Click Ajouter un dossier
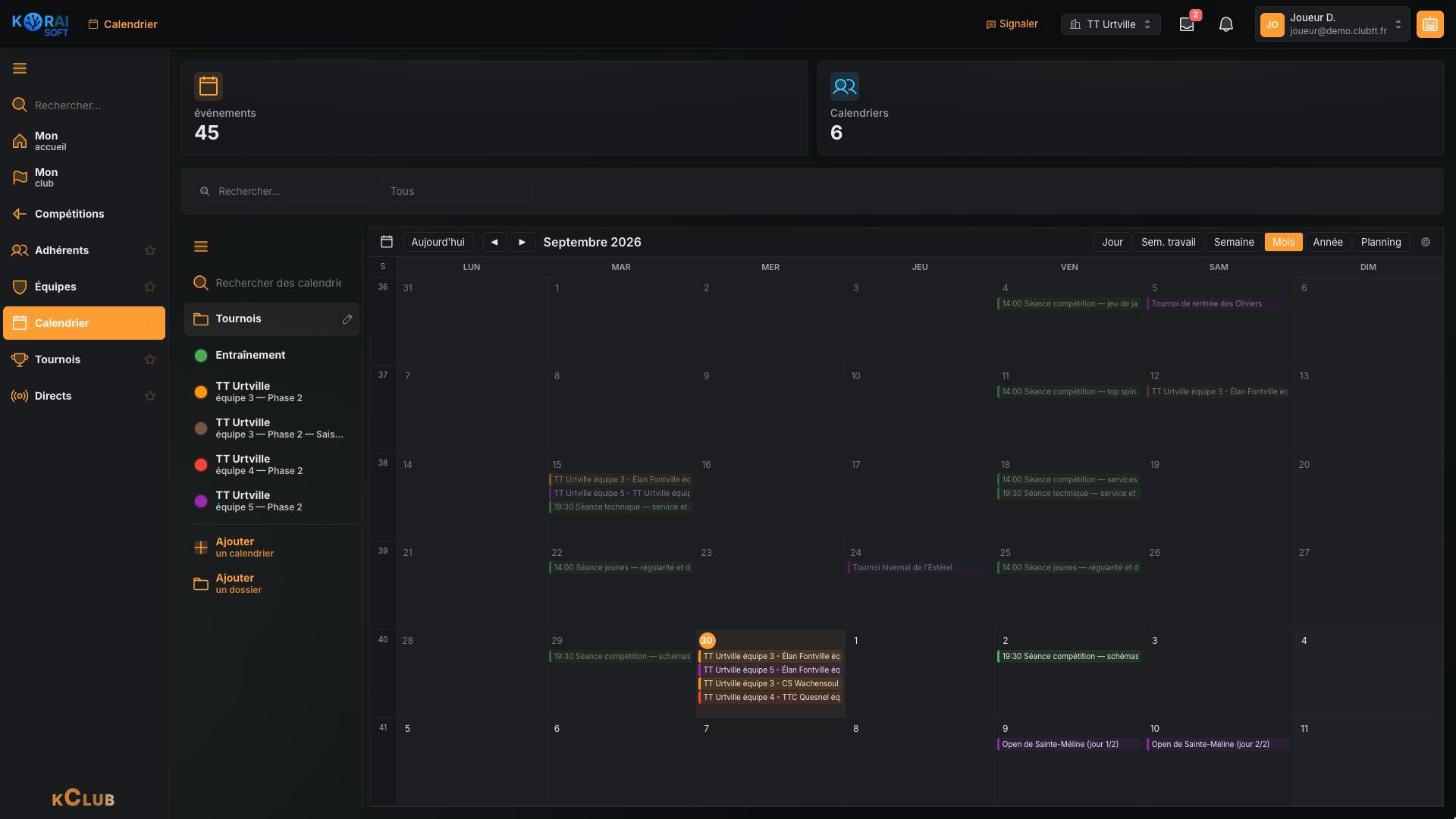Viewport: 1456px width, 819px height. [x=271, y=584]
